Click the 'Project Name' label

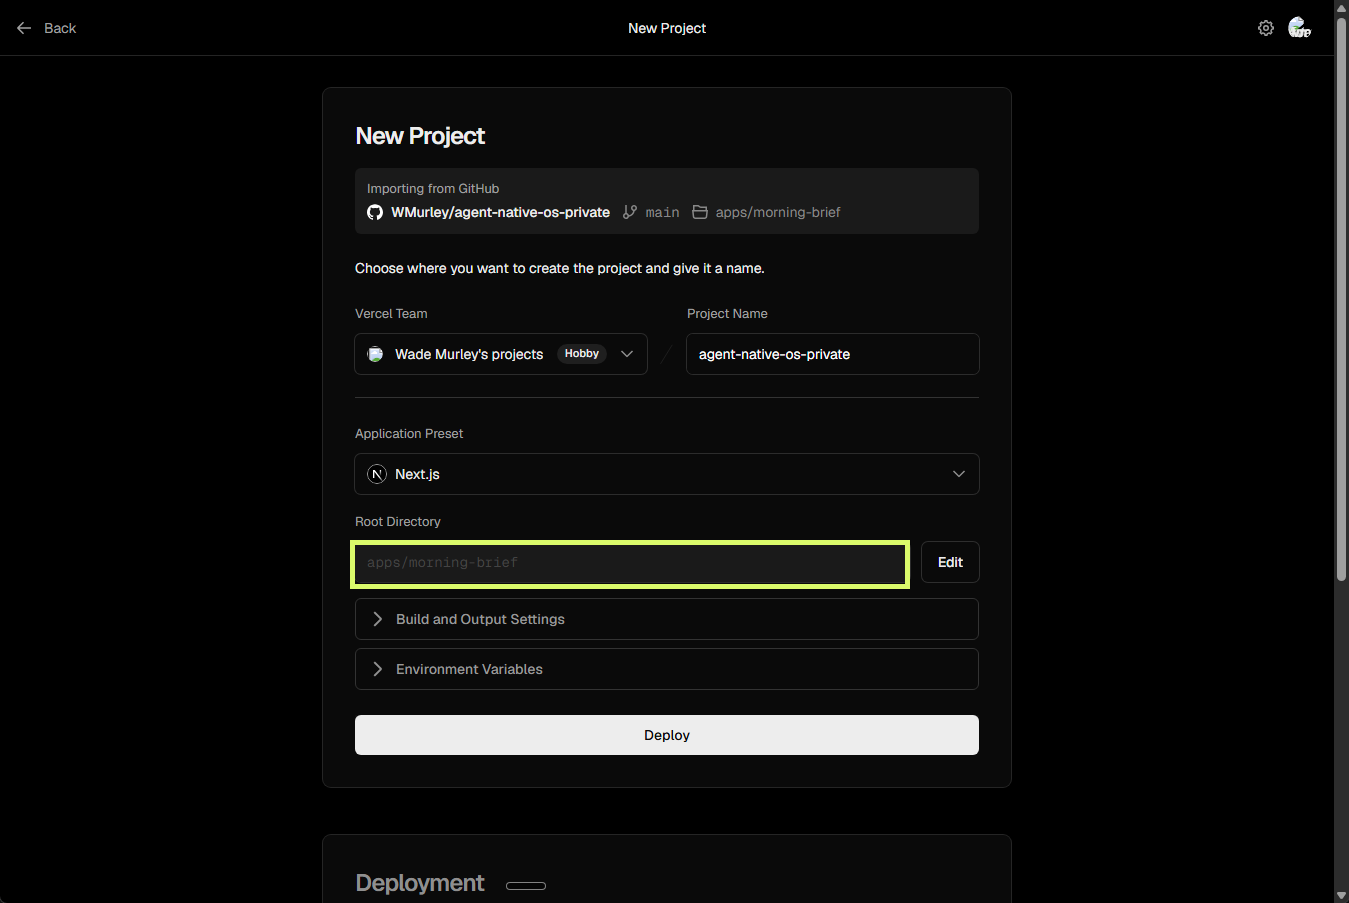727,314
